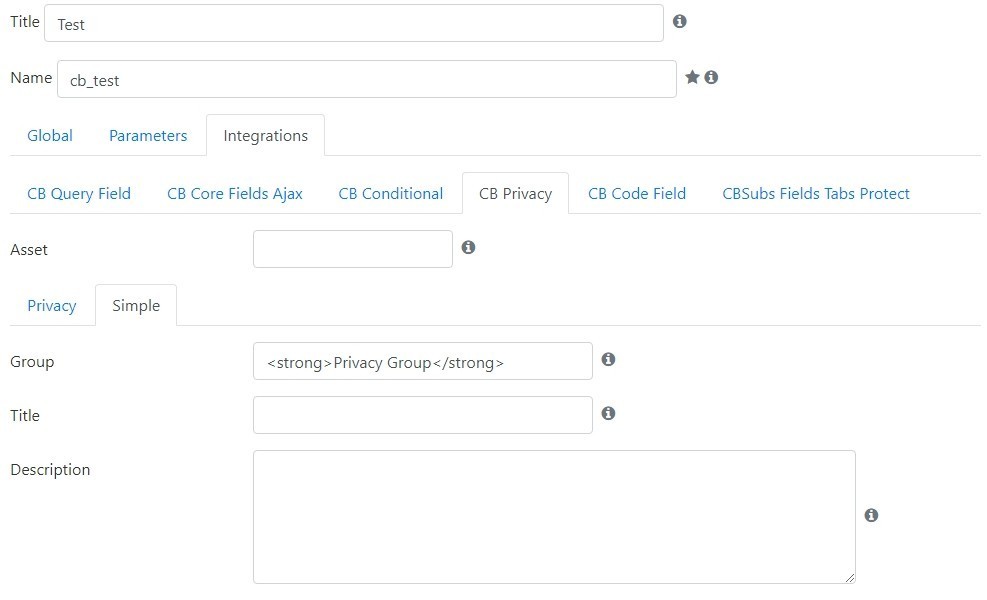This screenshot has height=600, width=987.
Task: Click the info icon next to the Asset field
Action: pos(468,247)
